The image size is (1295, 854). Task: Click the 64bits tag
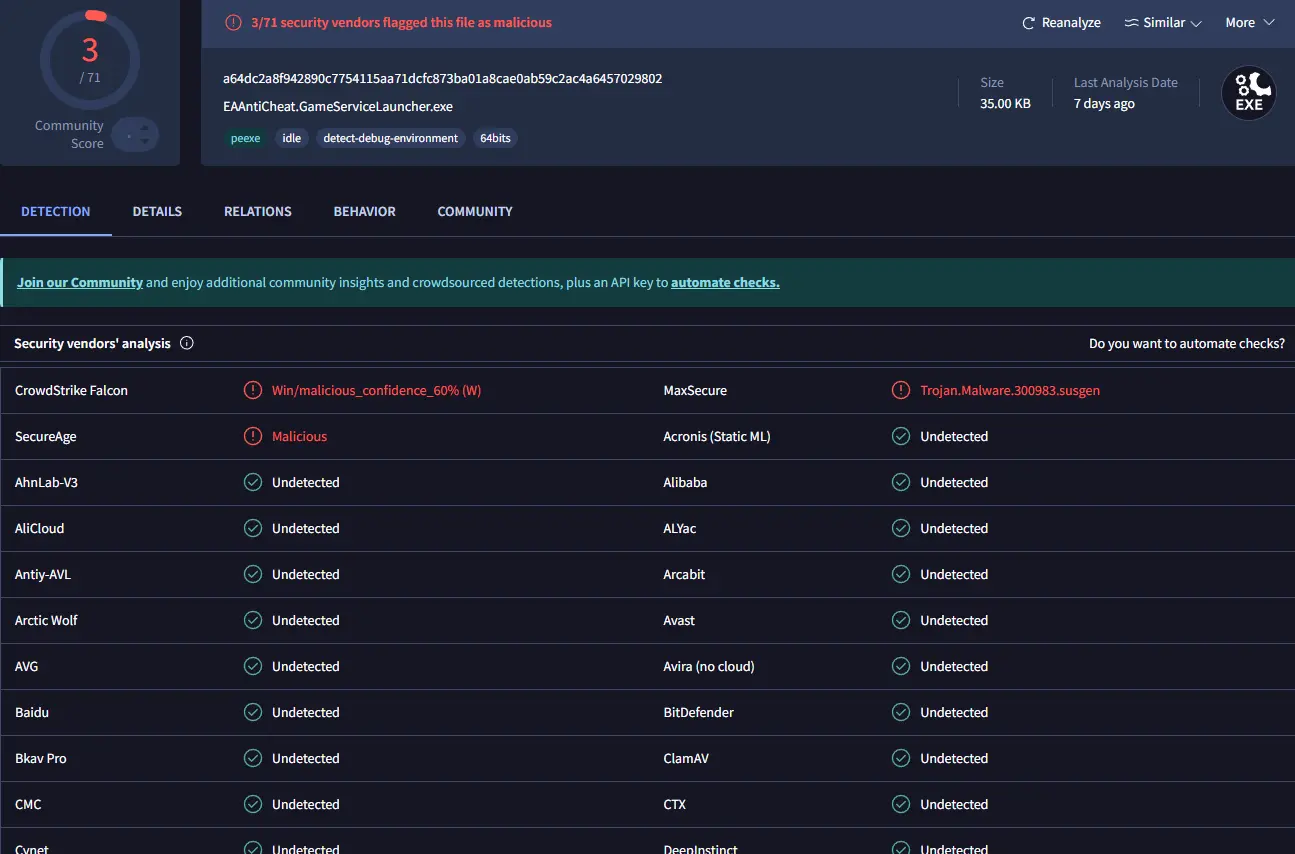[x=495, y=138]
